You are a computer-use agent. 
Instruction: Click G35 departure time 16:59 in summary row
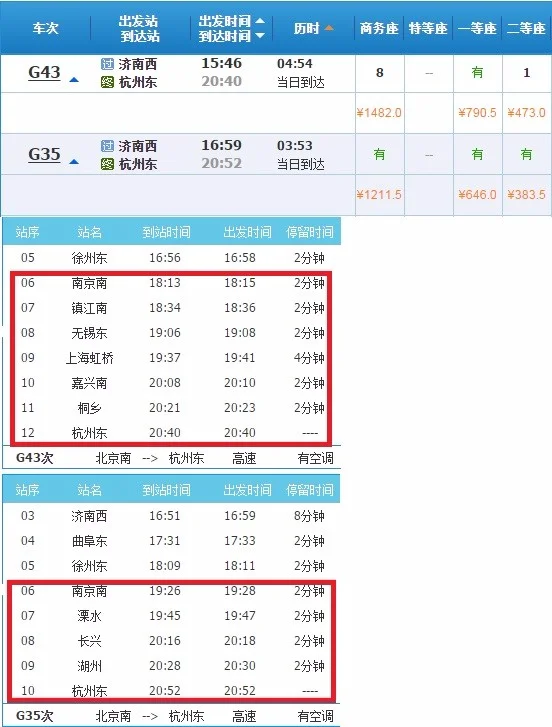(222, 145)
